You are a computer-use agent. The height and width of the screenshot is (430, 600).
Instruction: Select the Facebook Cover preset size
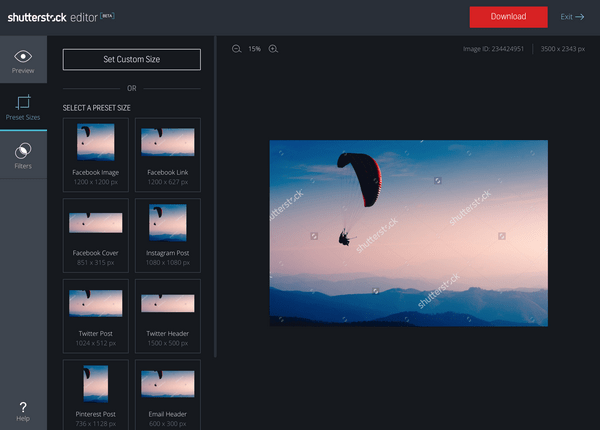96,233
